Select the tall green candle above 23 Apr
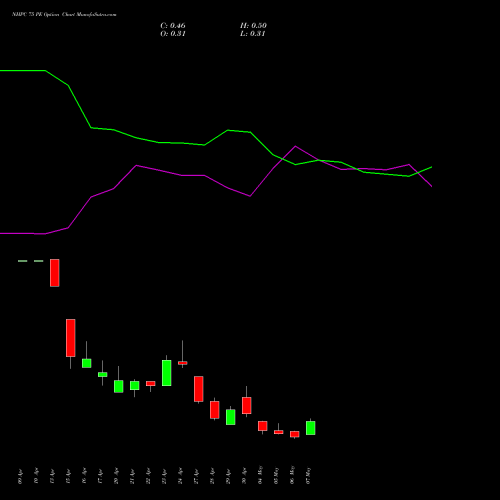500x500 pixels. (x=167, y=373)
